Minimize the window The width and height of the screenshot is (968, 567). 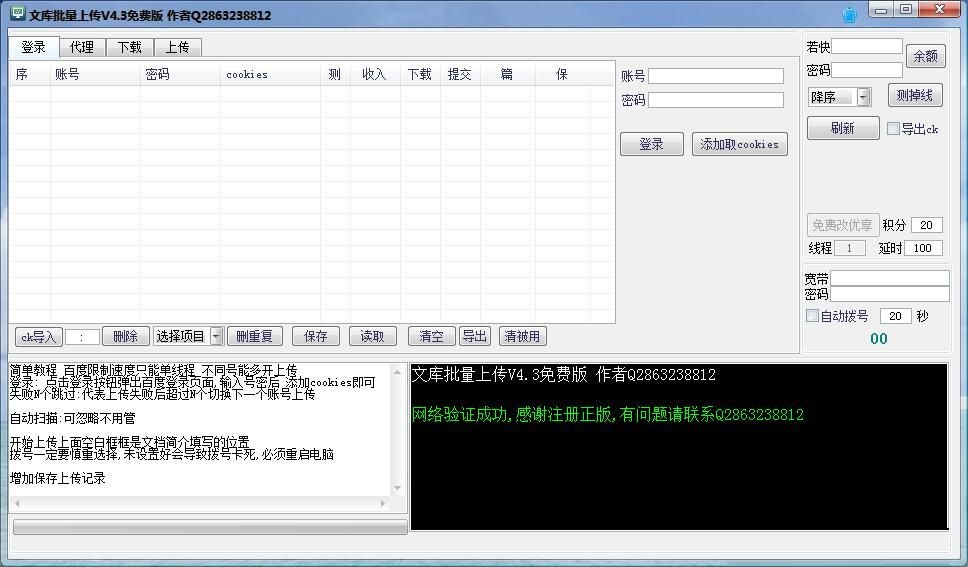881,9
